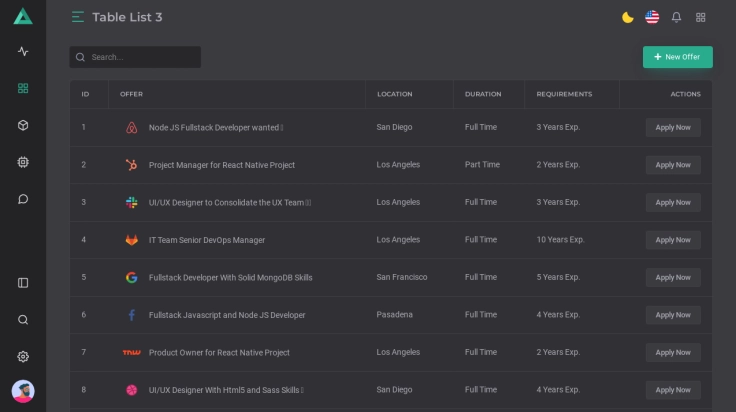The height and width of the screenshot is (412, 736).
Task: Expand the apps grid menu in header
Action: 701,17
